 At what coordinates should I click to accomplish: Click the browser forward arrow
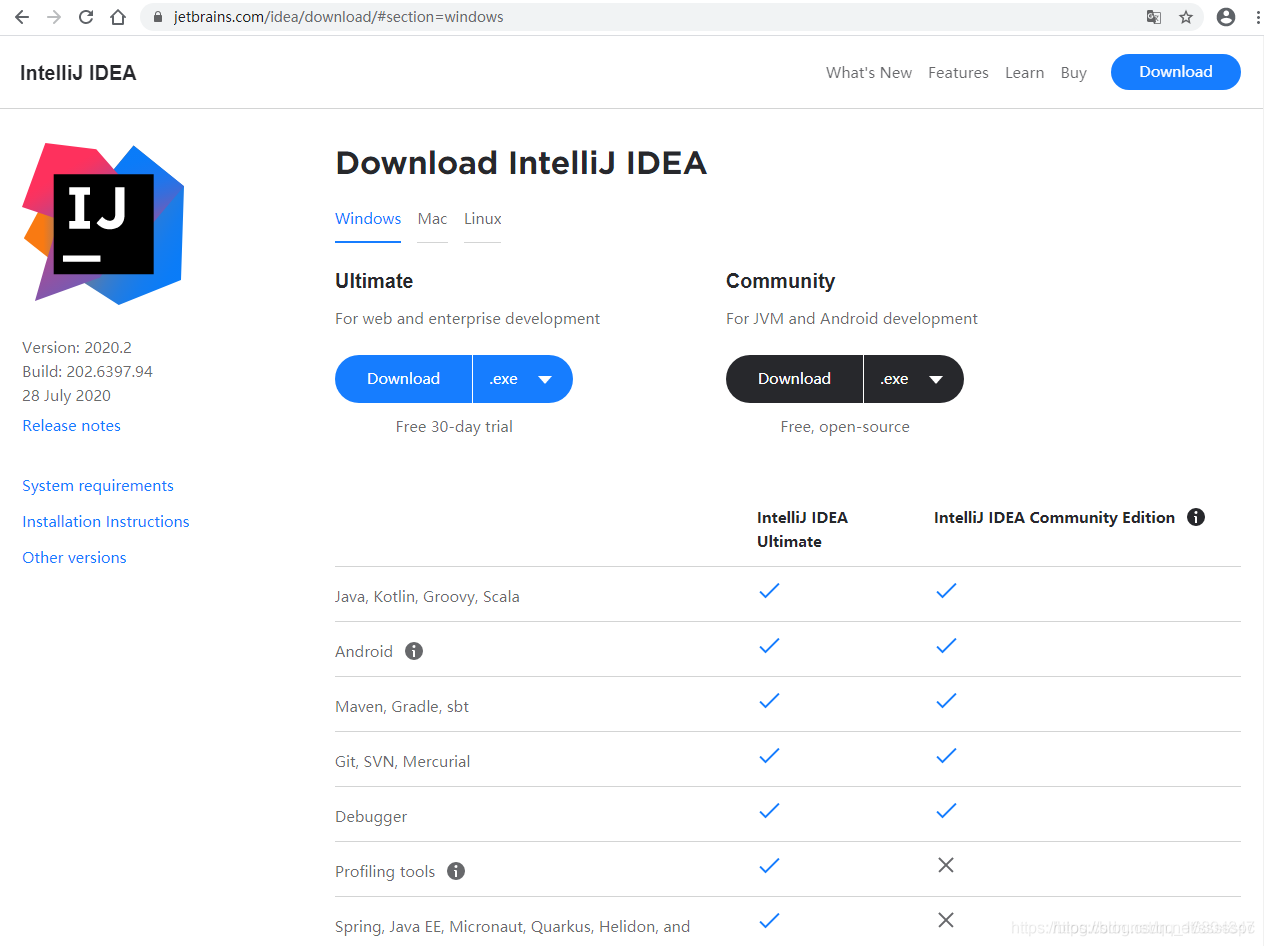pos(54,17)
